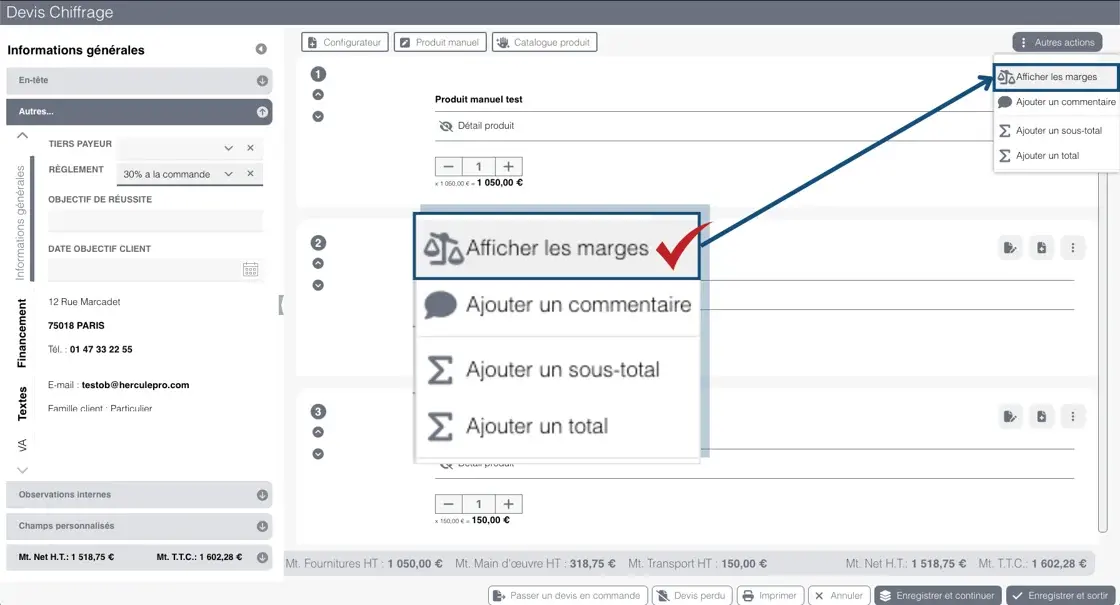Switch to the Textes vertical tab
This screenshot has height=605, width=1120.
point(22,404)
